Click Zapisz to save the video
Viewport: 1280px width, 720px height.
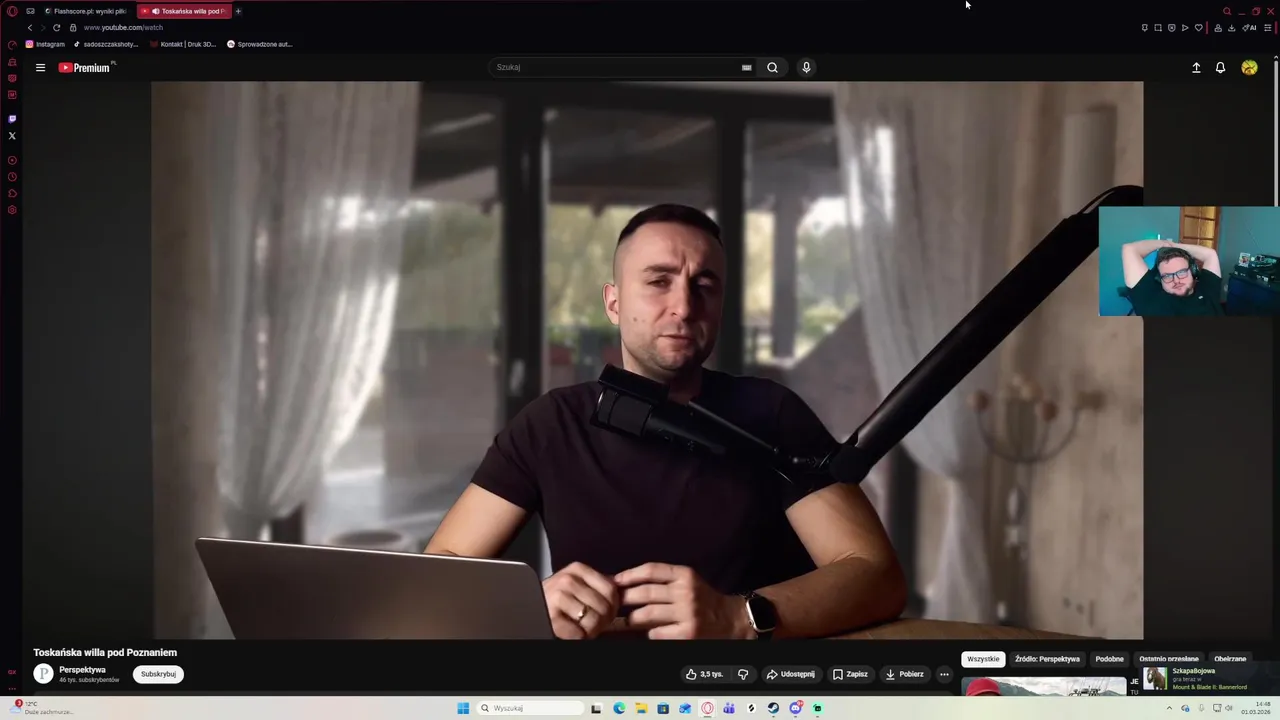click(x=850, y=674)
